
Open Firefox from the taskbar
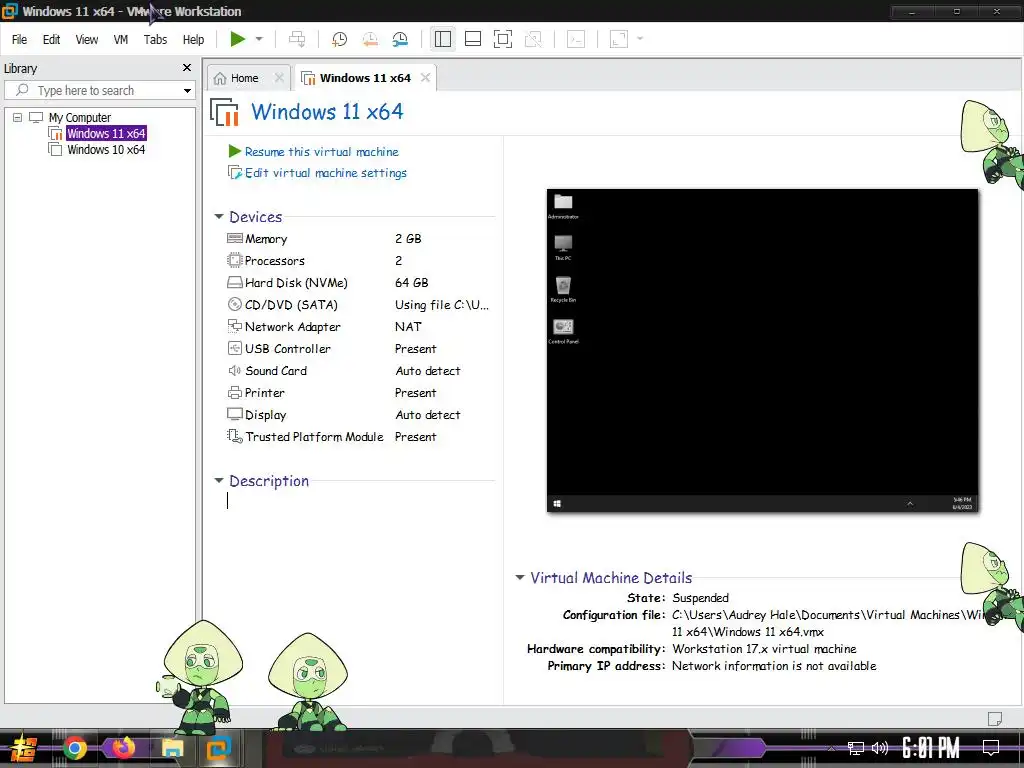tap(123, 748)
